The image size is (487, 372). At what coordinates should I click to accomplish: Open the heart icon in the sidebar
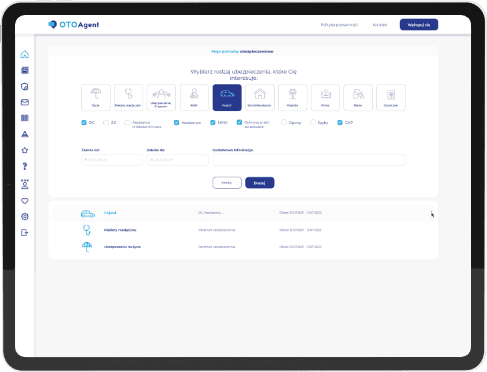point(25,201)
